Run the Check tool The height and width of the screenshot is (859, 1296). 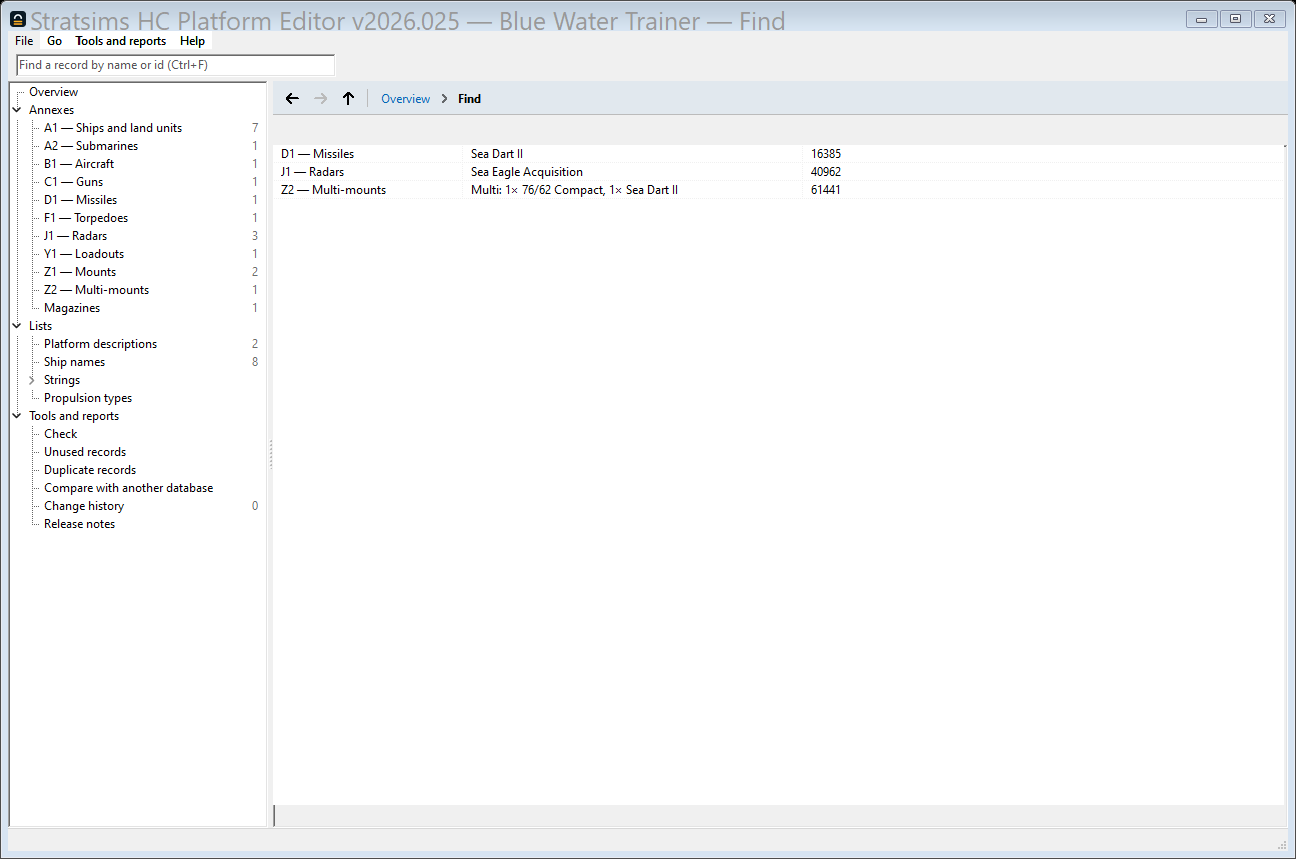click(x=60, y=434)
